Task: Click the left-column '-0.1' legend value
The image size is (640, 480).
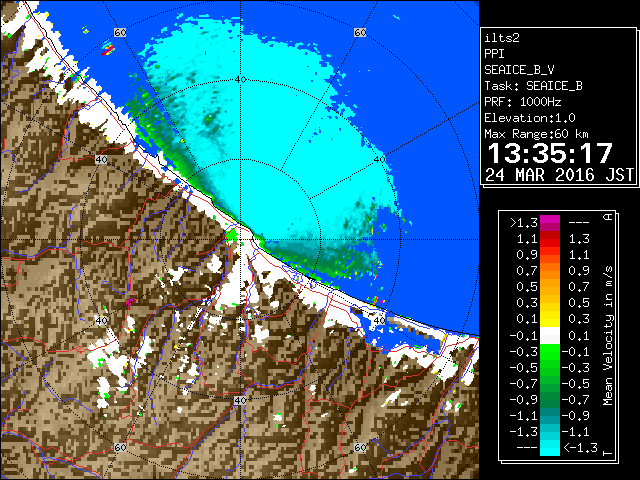Action: [x=524, y=336]
